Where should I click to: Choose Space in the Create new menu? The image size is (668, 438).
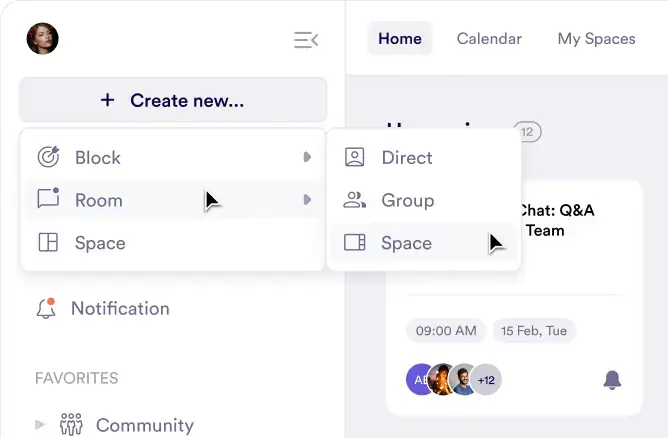click(99, 243)
